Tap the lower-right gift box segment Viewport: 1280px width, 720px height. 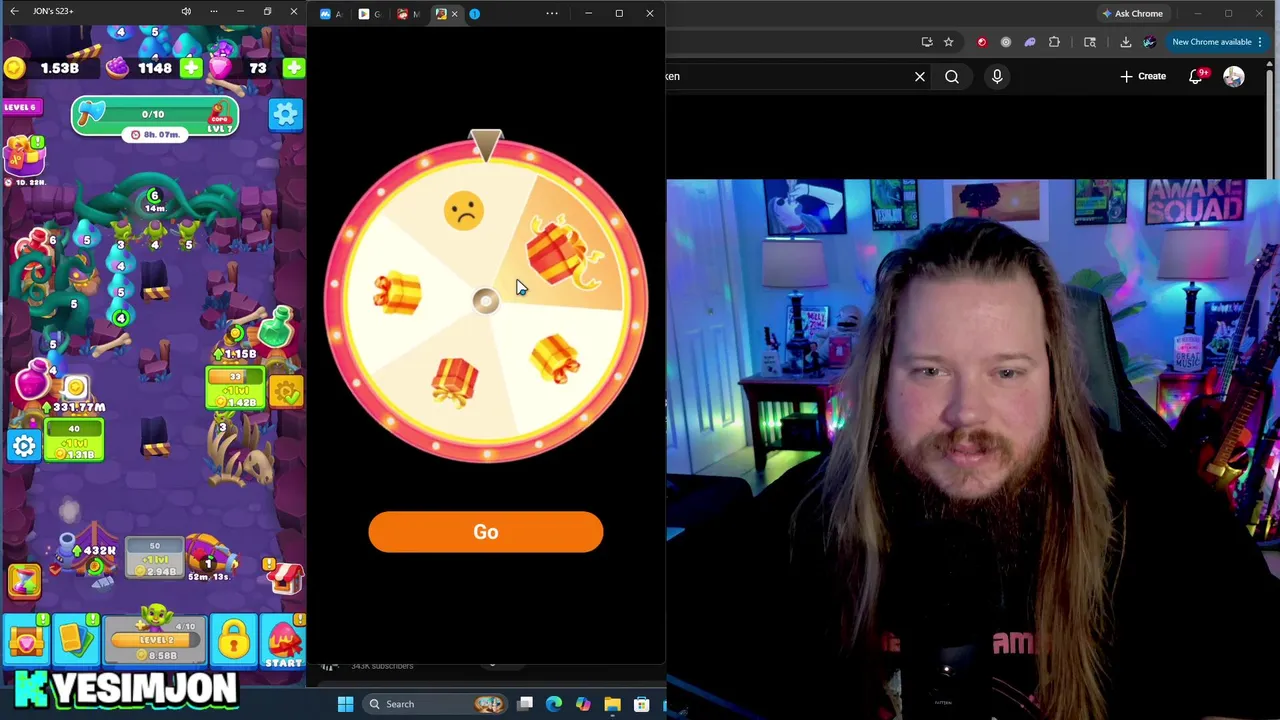[x=556, y=359]
